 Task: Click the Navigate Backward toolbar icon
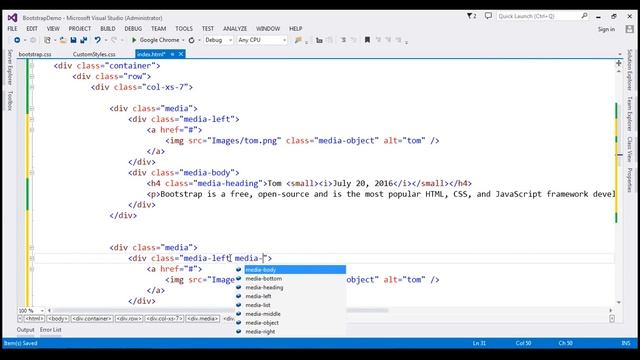17,40
